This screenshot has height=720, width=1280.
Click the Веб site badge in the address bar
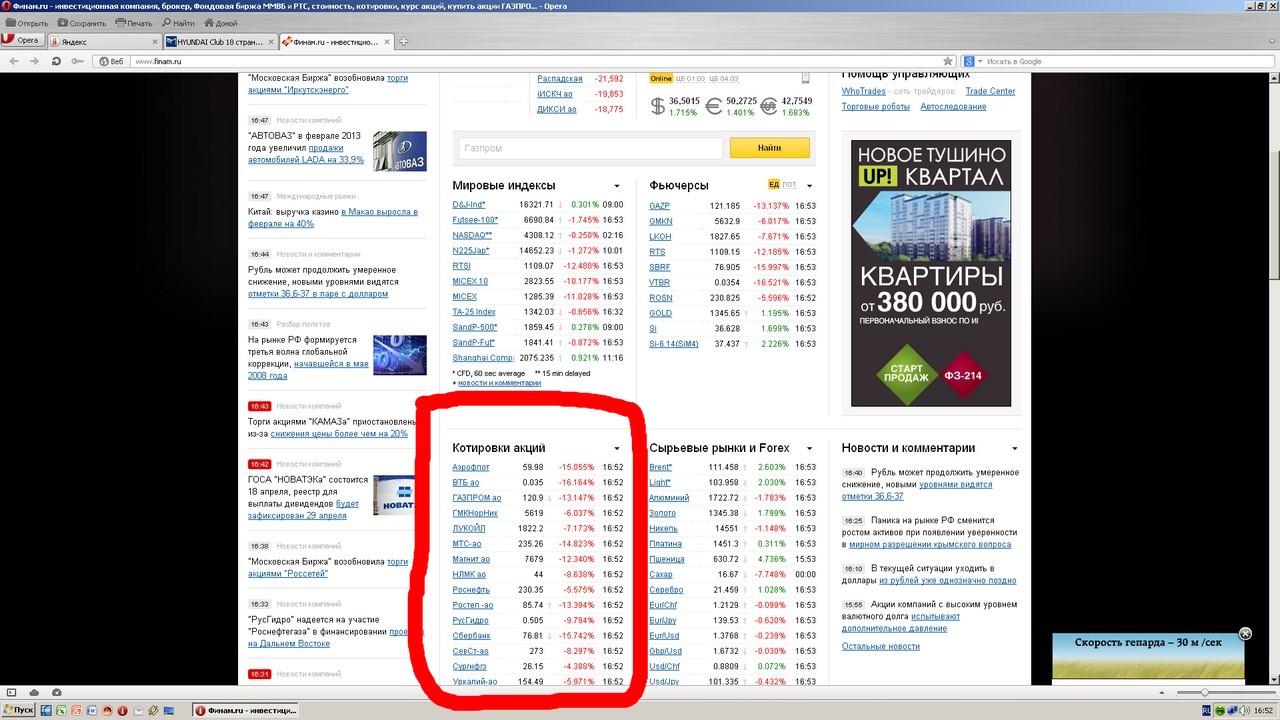pyautogui.click(x=110, y=61)
